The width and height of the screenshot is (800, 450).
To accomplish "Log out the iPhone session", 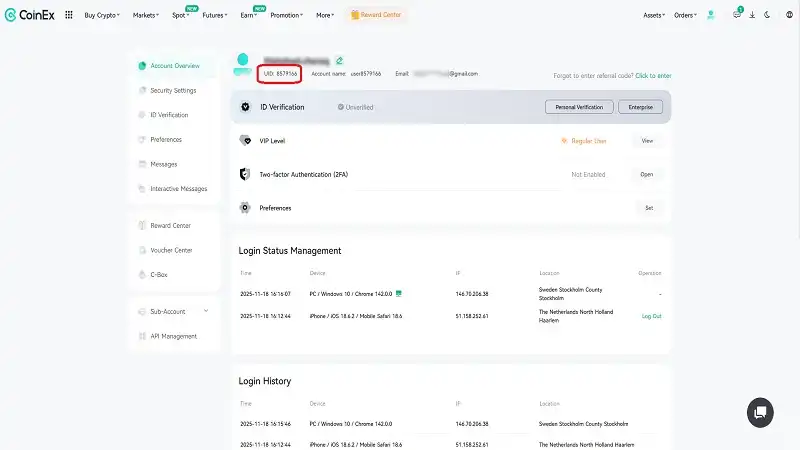I will point(651,316).
